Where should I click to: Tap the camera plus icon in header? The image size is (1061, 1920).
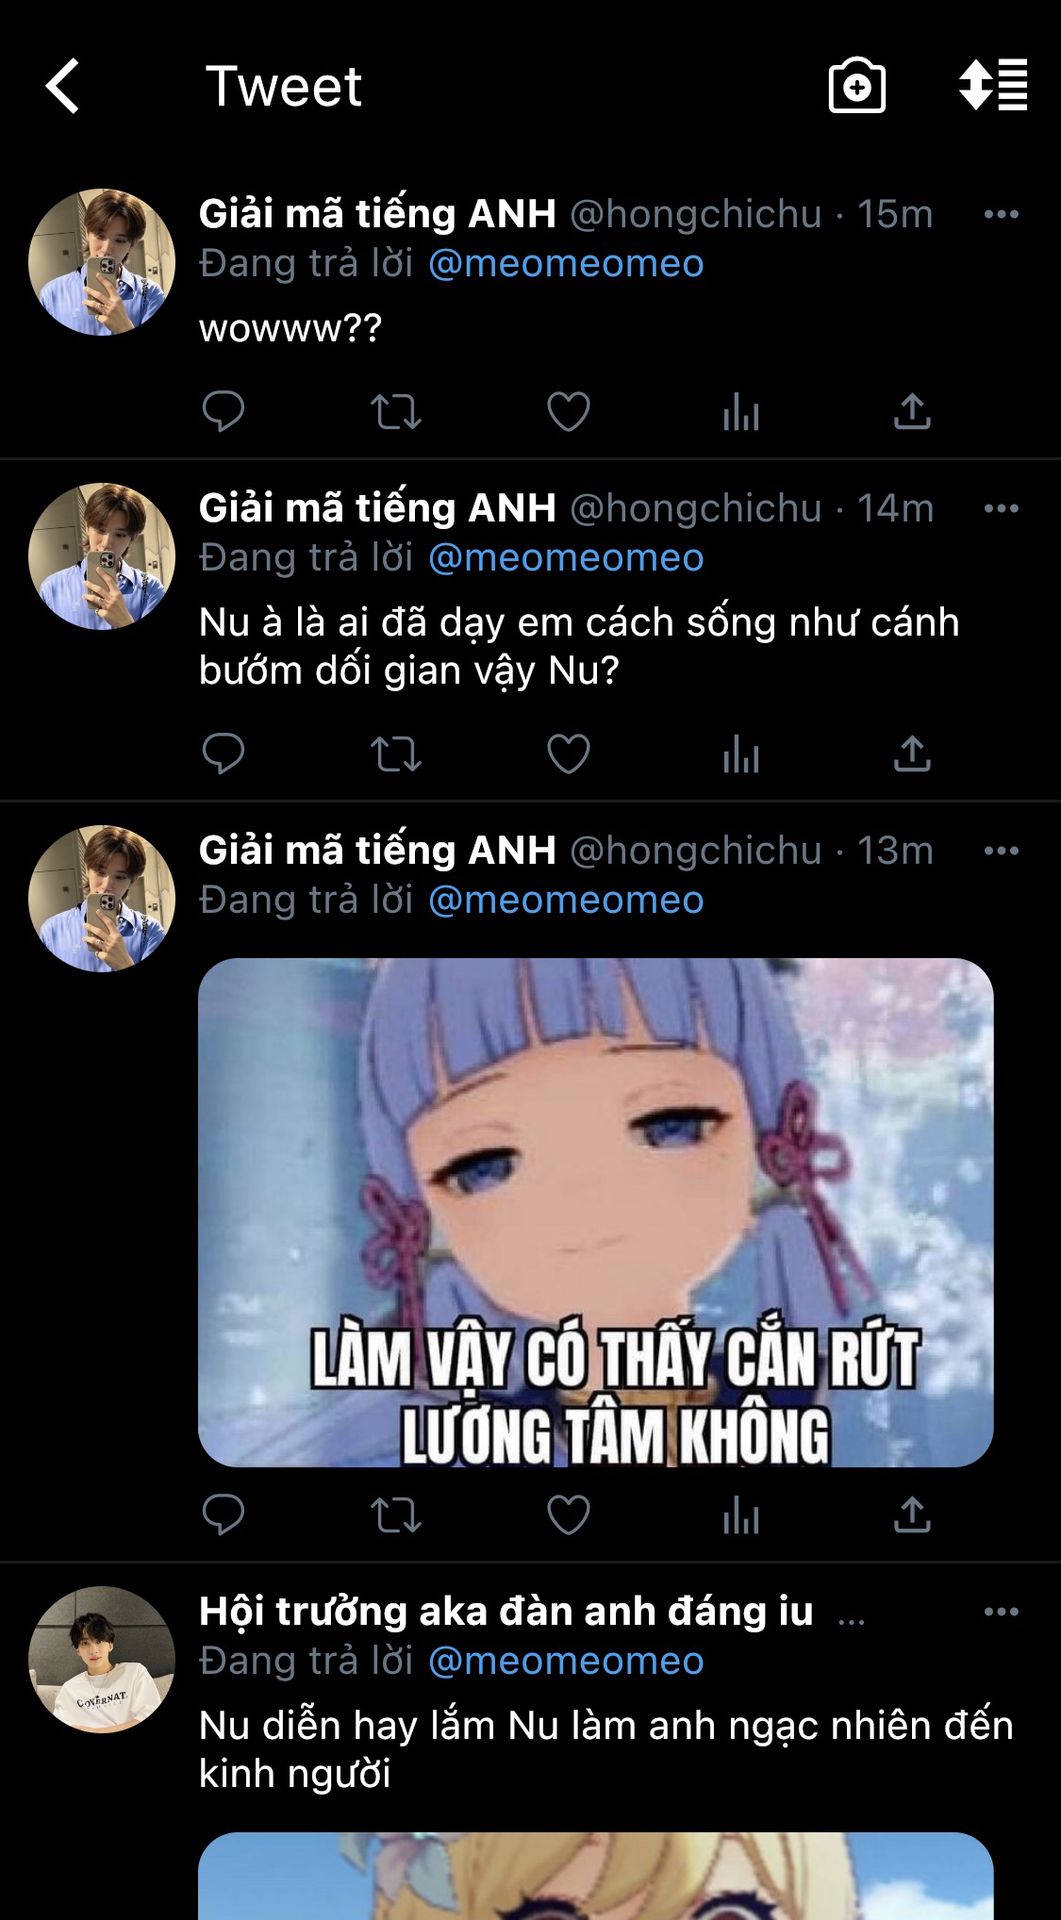pyautogui.click(x=857, y=86)
